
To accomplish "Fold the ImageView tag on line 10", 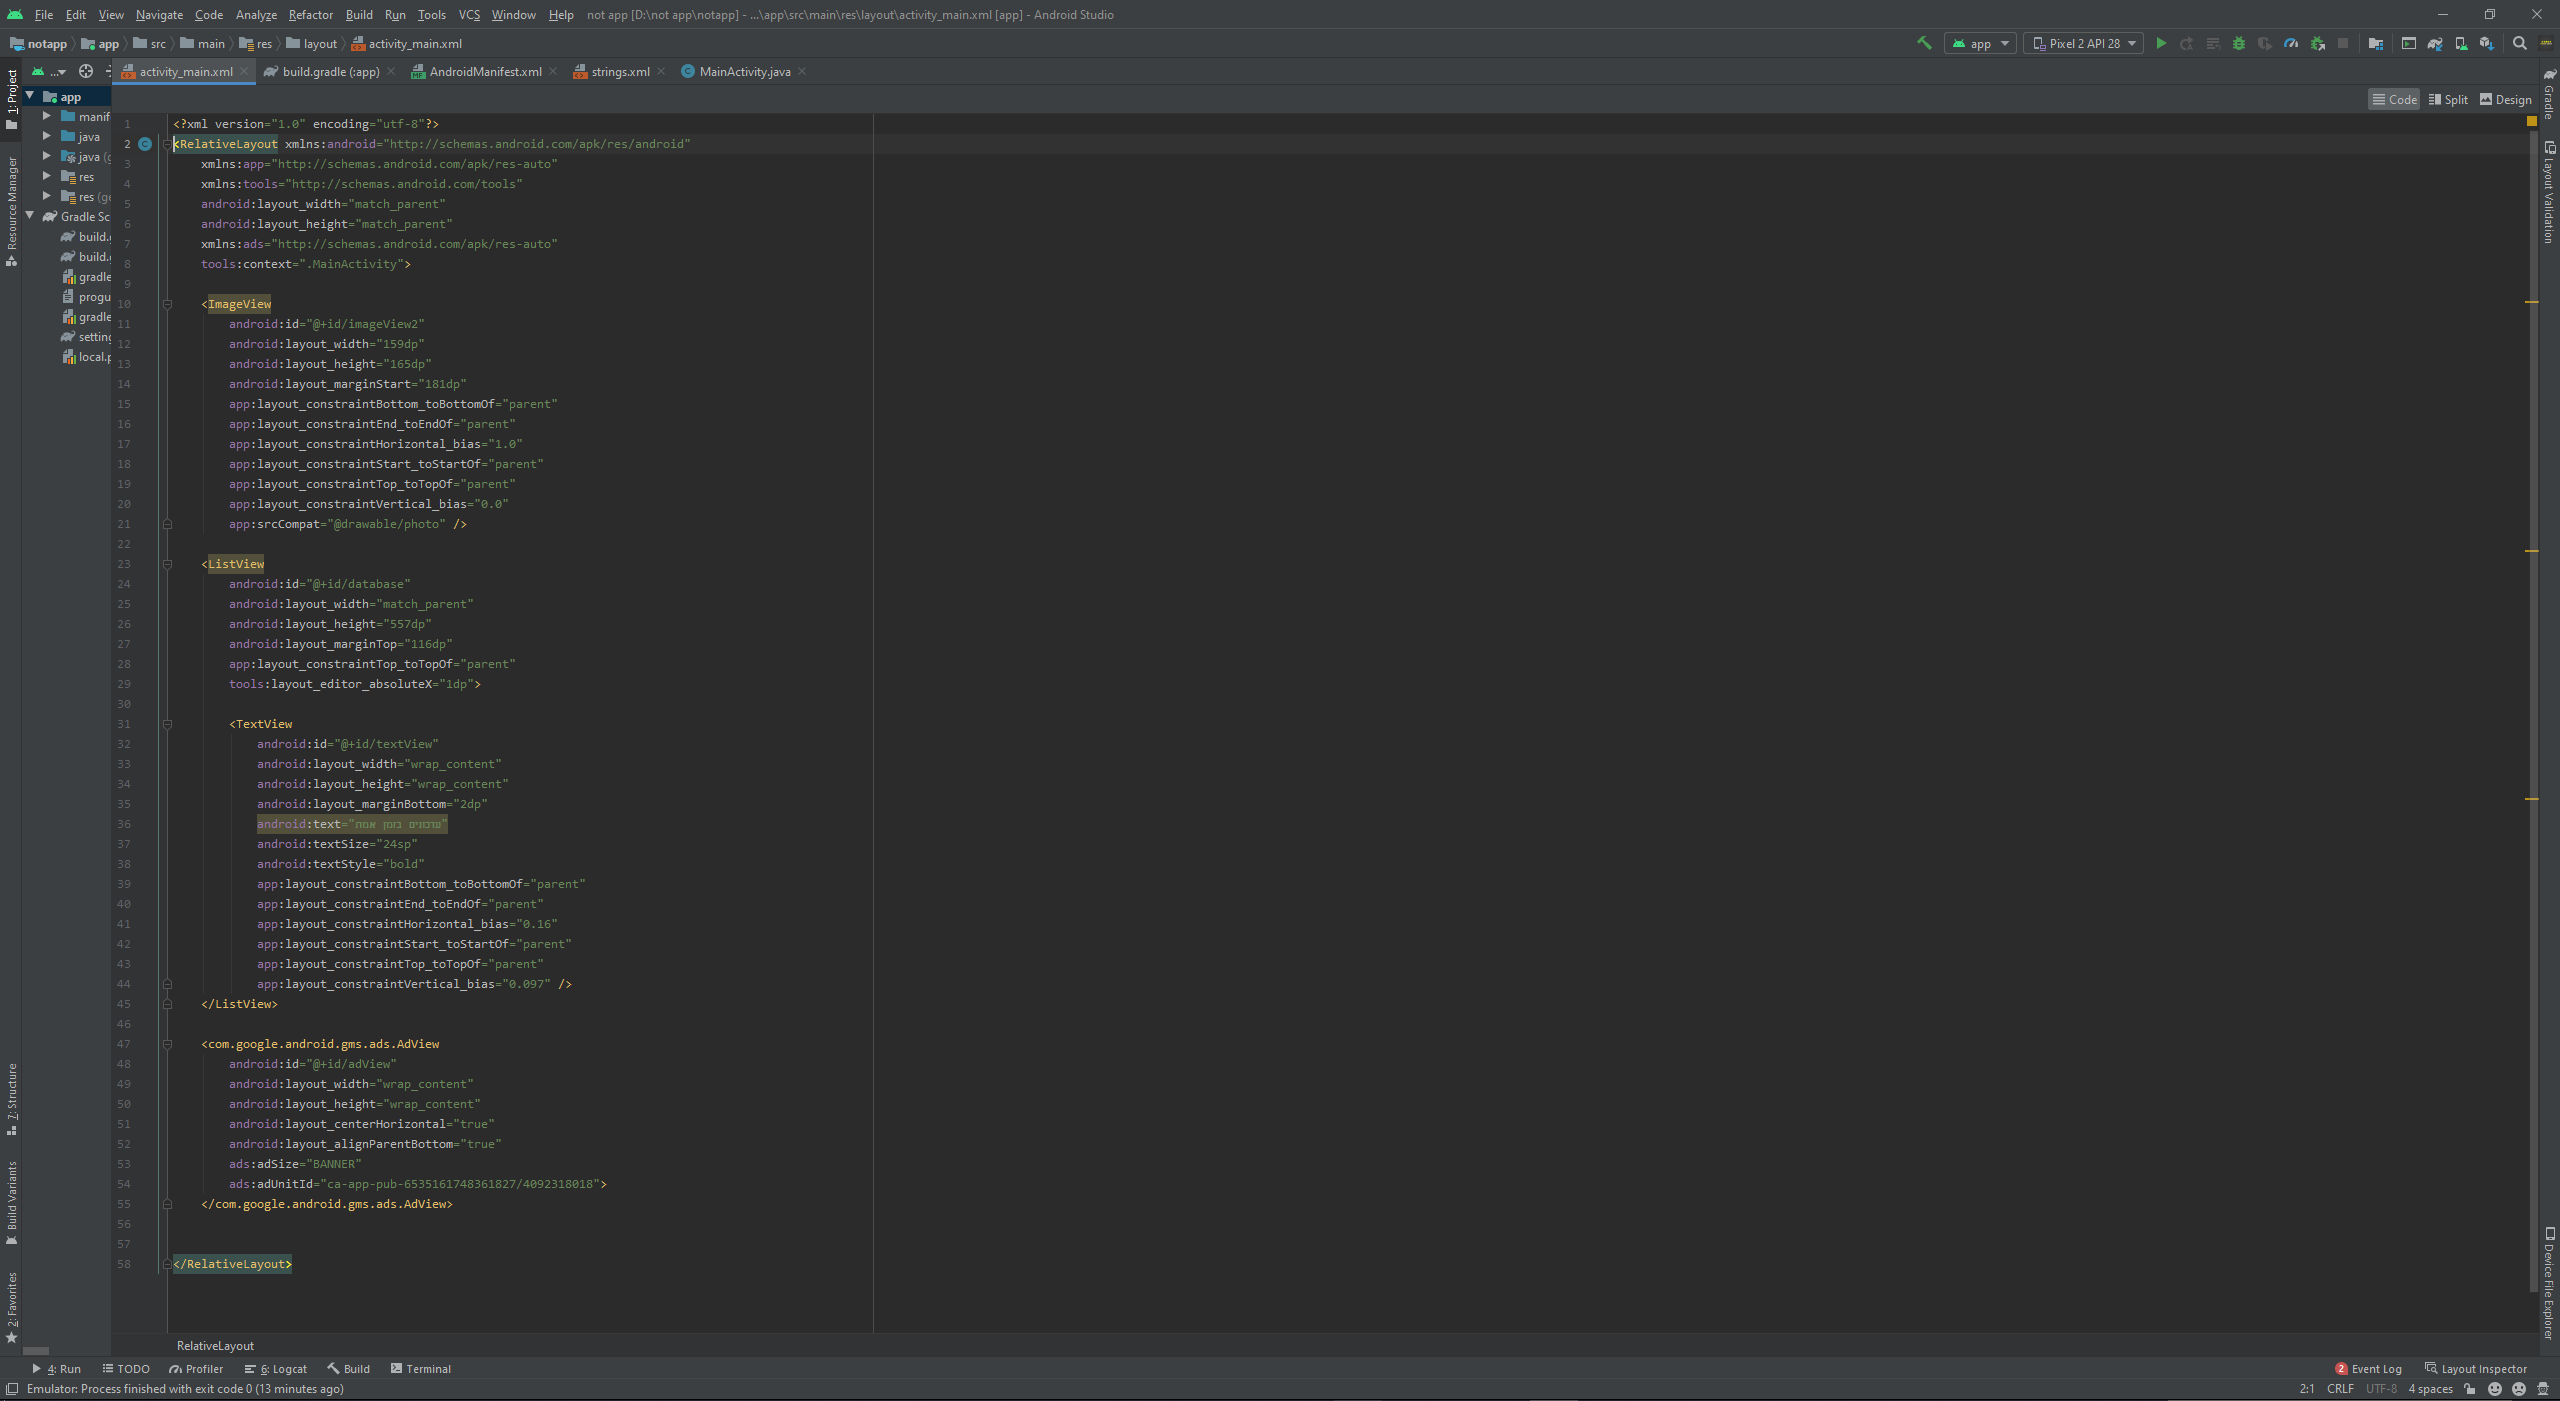I will click(167, 304).
